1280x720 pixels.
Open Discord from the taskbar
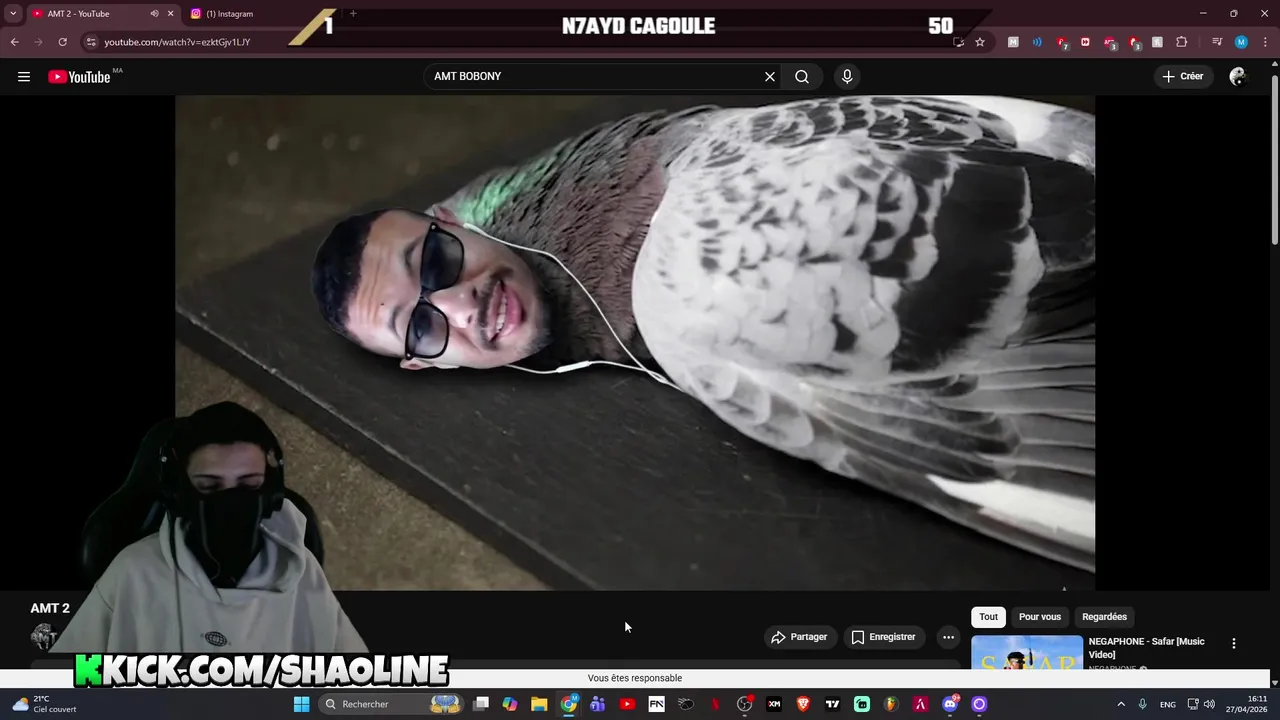(950, 704)
